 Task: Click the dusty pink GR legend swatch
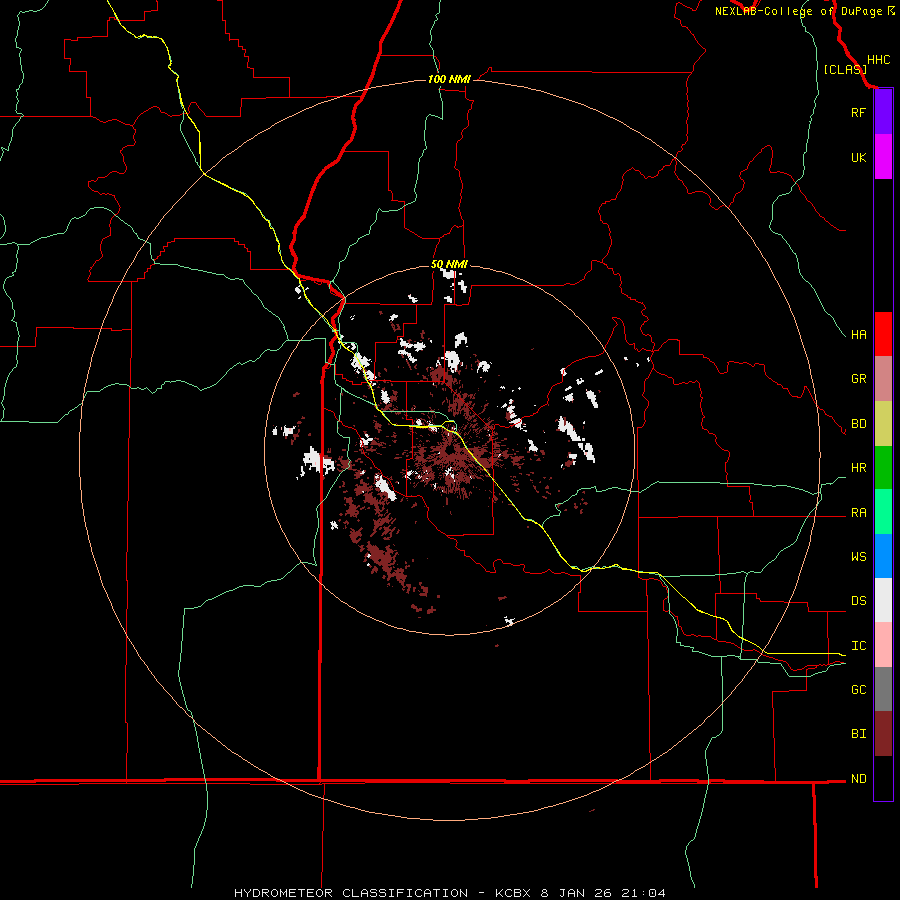883,379
